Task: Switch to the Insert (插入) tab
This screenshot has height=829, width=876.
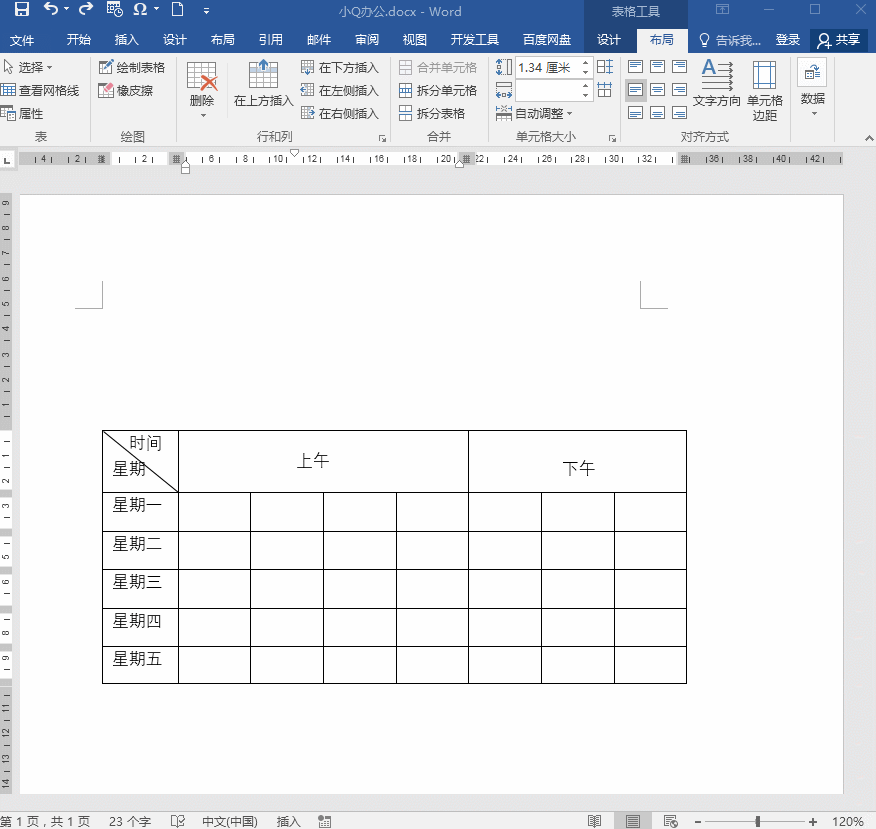Action: pyautogui.click(x=126, y=40)
